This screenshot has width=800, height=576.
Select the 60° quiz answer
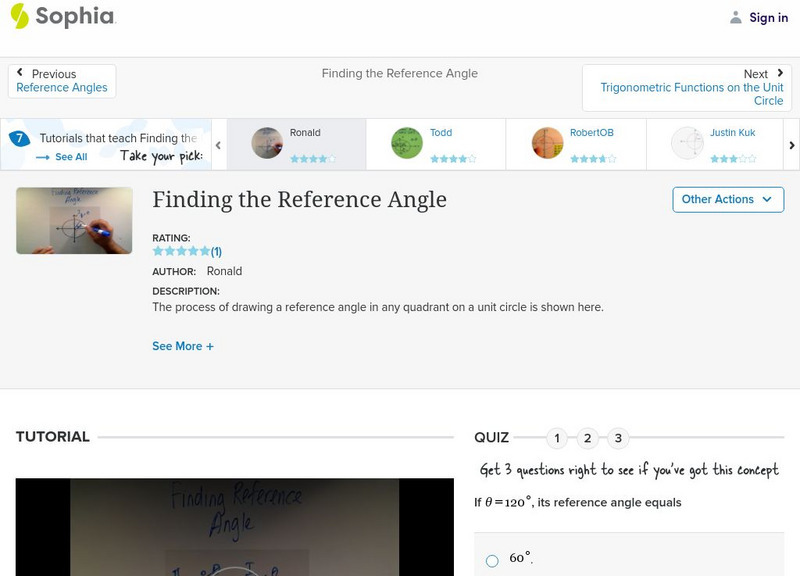[x=493, y=559]
